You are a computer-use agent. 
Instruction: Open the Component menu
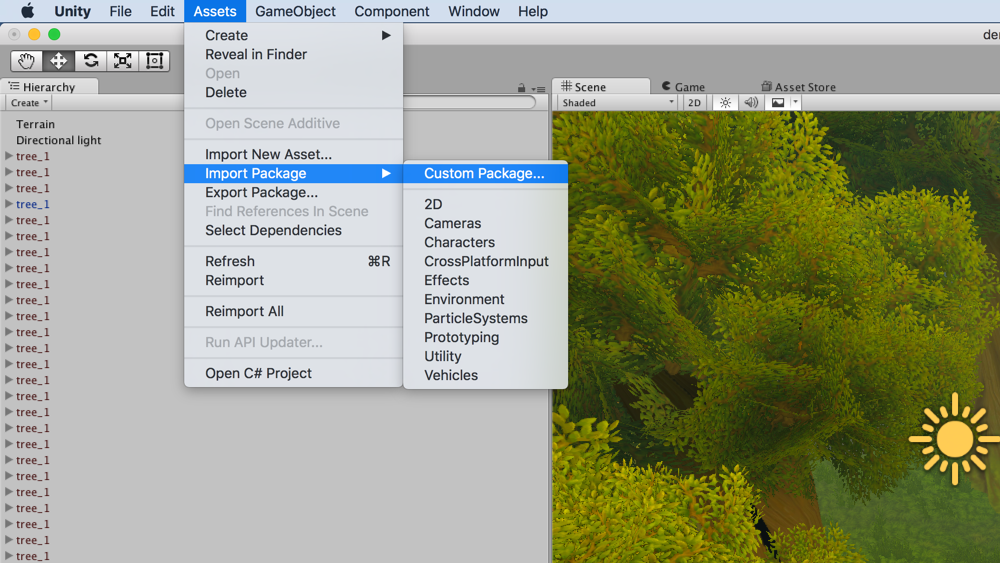[392, 11]
